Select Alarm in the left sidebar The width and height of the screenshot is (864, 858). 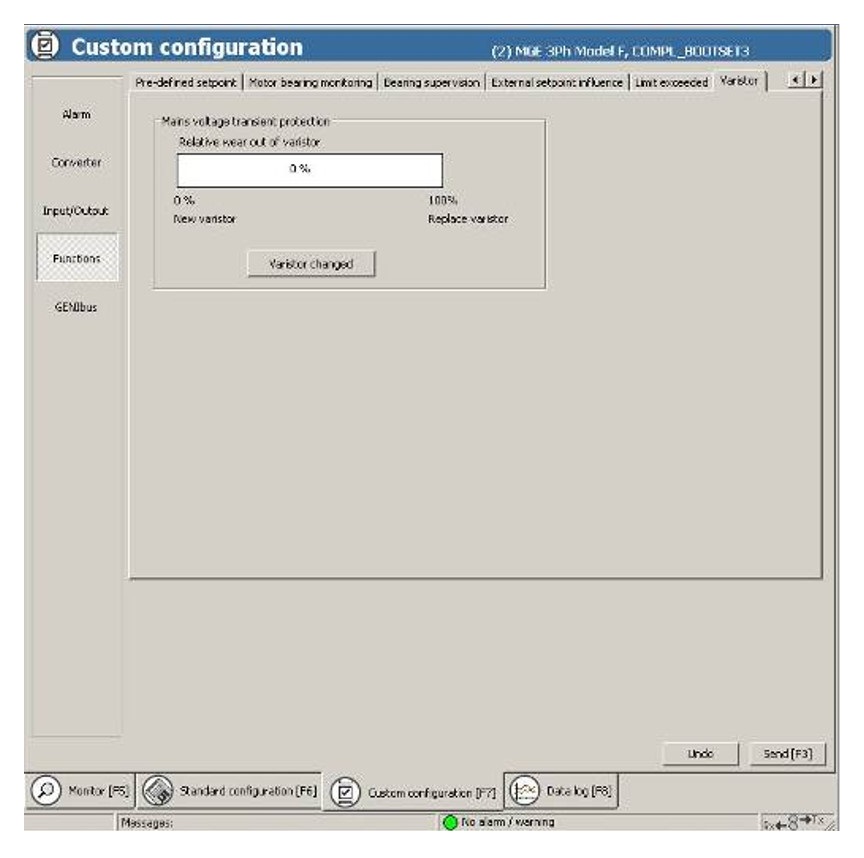pos(77,115)
